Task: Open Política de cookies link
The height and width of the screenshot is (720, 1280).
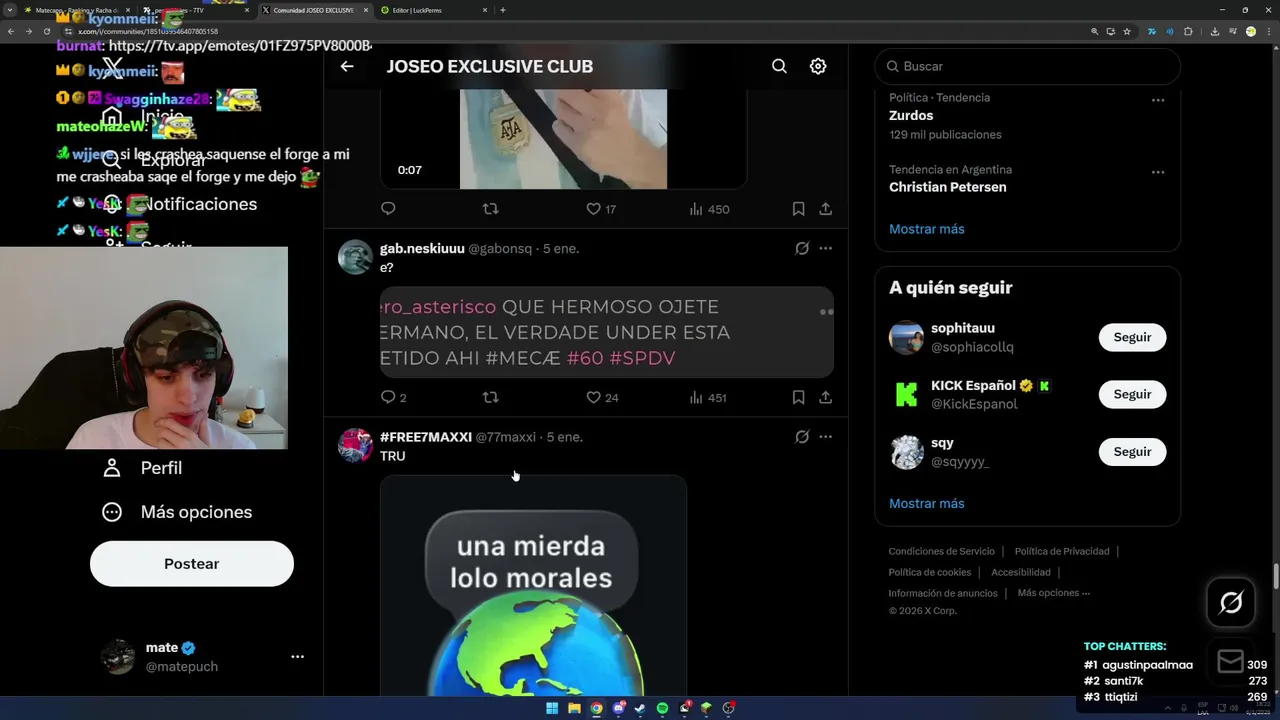Action: (x=930, y=572)
